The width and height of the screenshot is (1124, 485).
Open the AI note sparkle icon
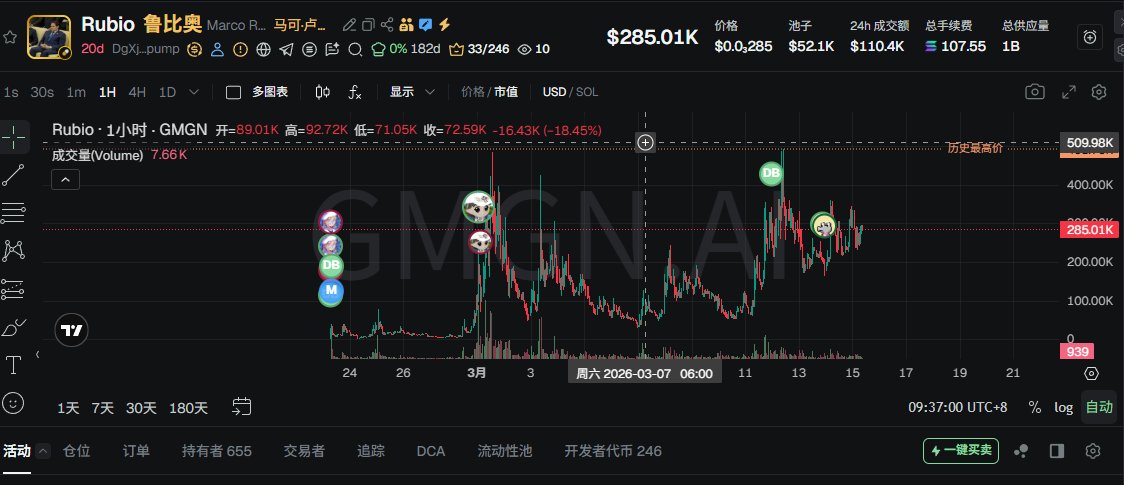click(332, 49)
